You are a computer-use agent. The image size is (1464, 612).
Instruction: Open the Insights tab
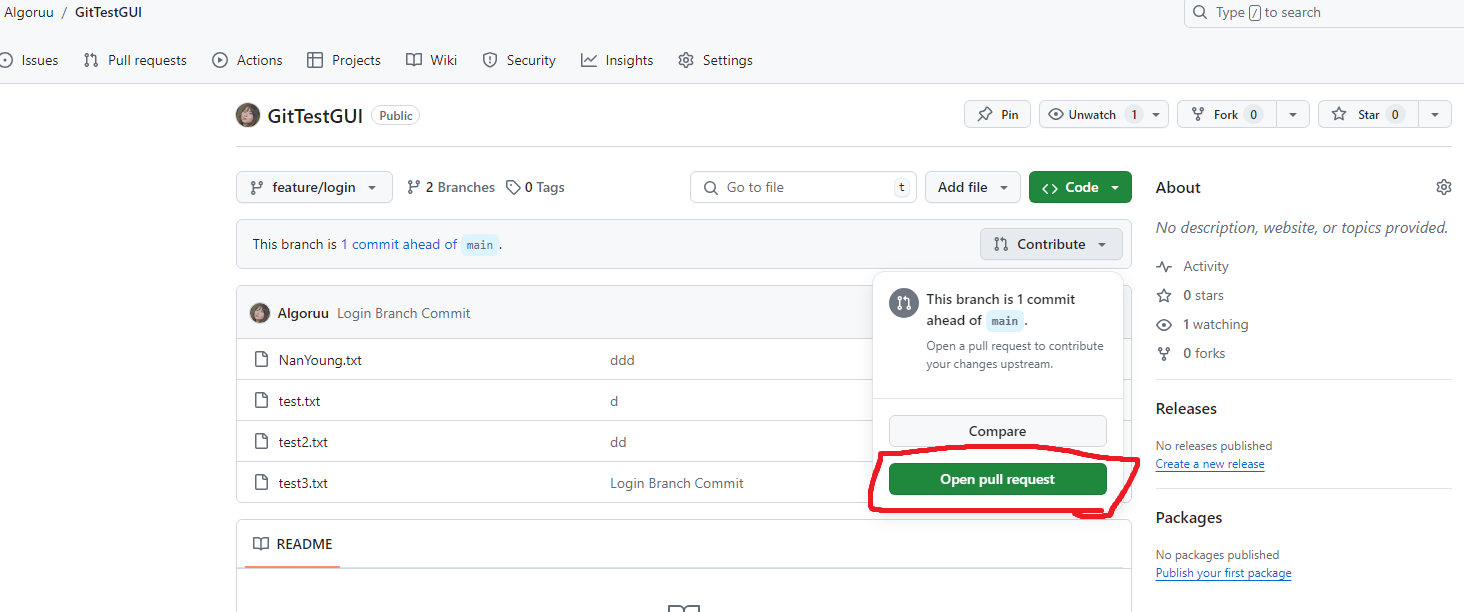coord(617,60)
